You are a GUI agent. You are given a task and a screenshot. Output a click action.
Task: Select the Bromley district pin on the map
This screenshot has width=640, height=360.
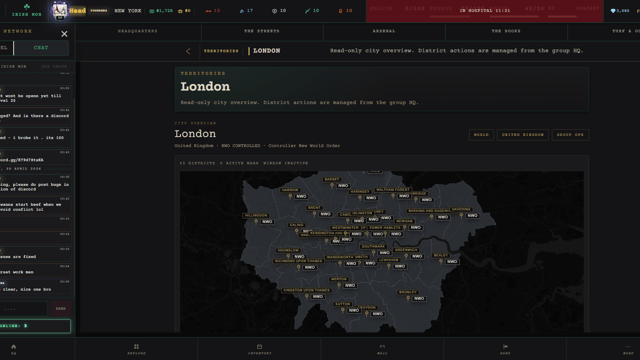[408, 298]
